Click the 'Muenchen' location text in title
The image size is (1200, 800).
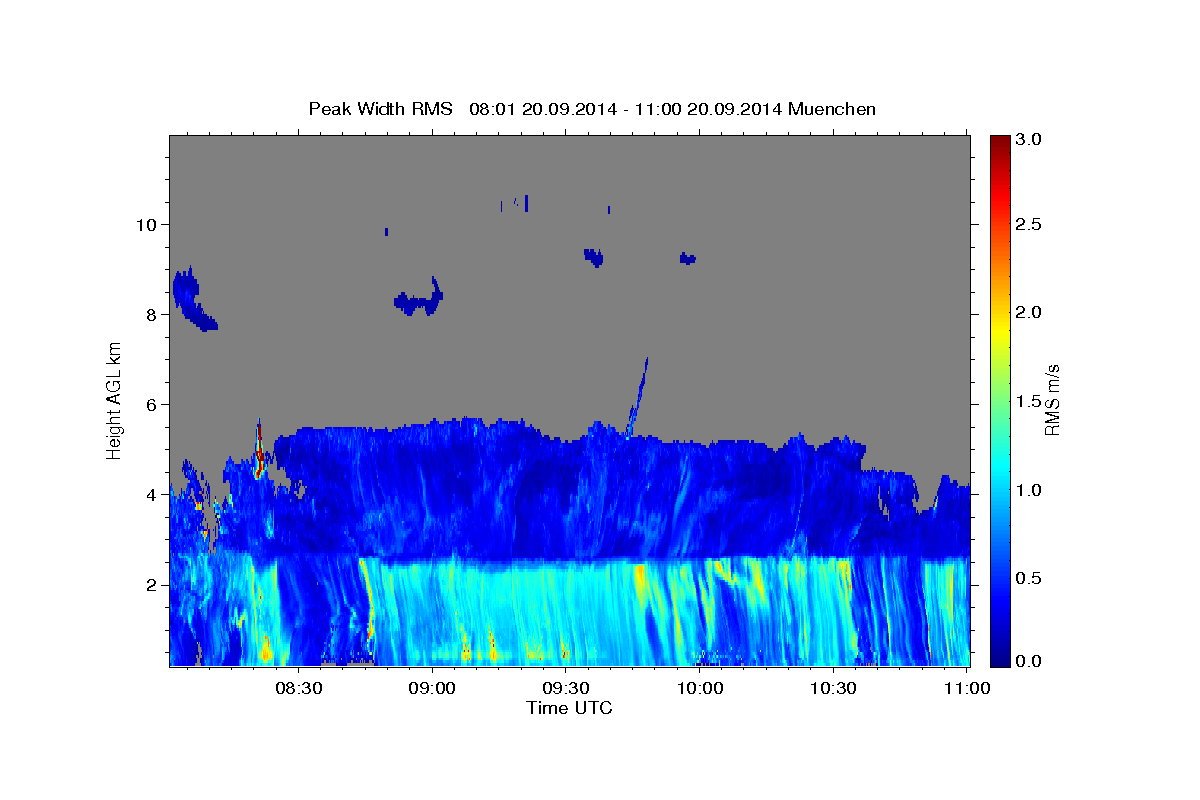(832, 109)
